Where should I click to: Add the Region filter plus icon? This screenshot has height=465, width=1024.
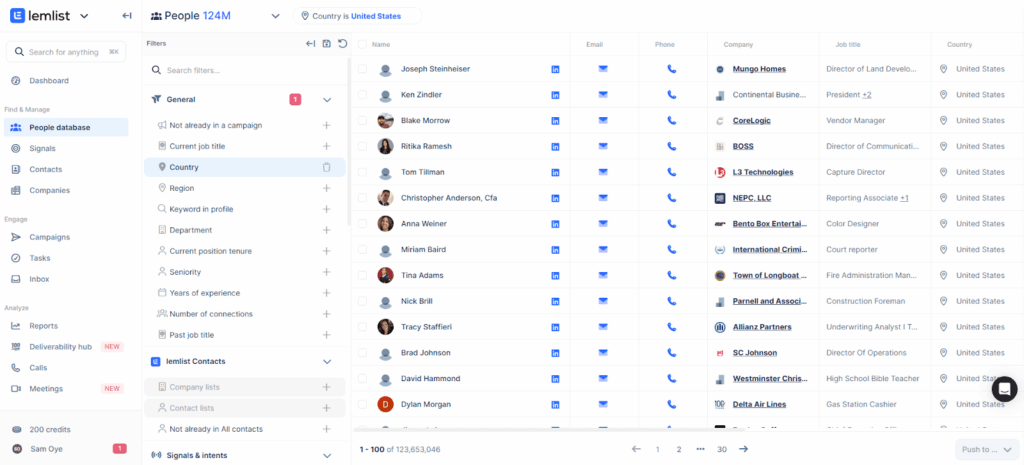(327, 188)
